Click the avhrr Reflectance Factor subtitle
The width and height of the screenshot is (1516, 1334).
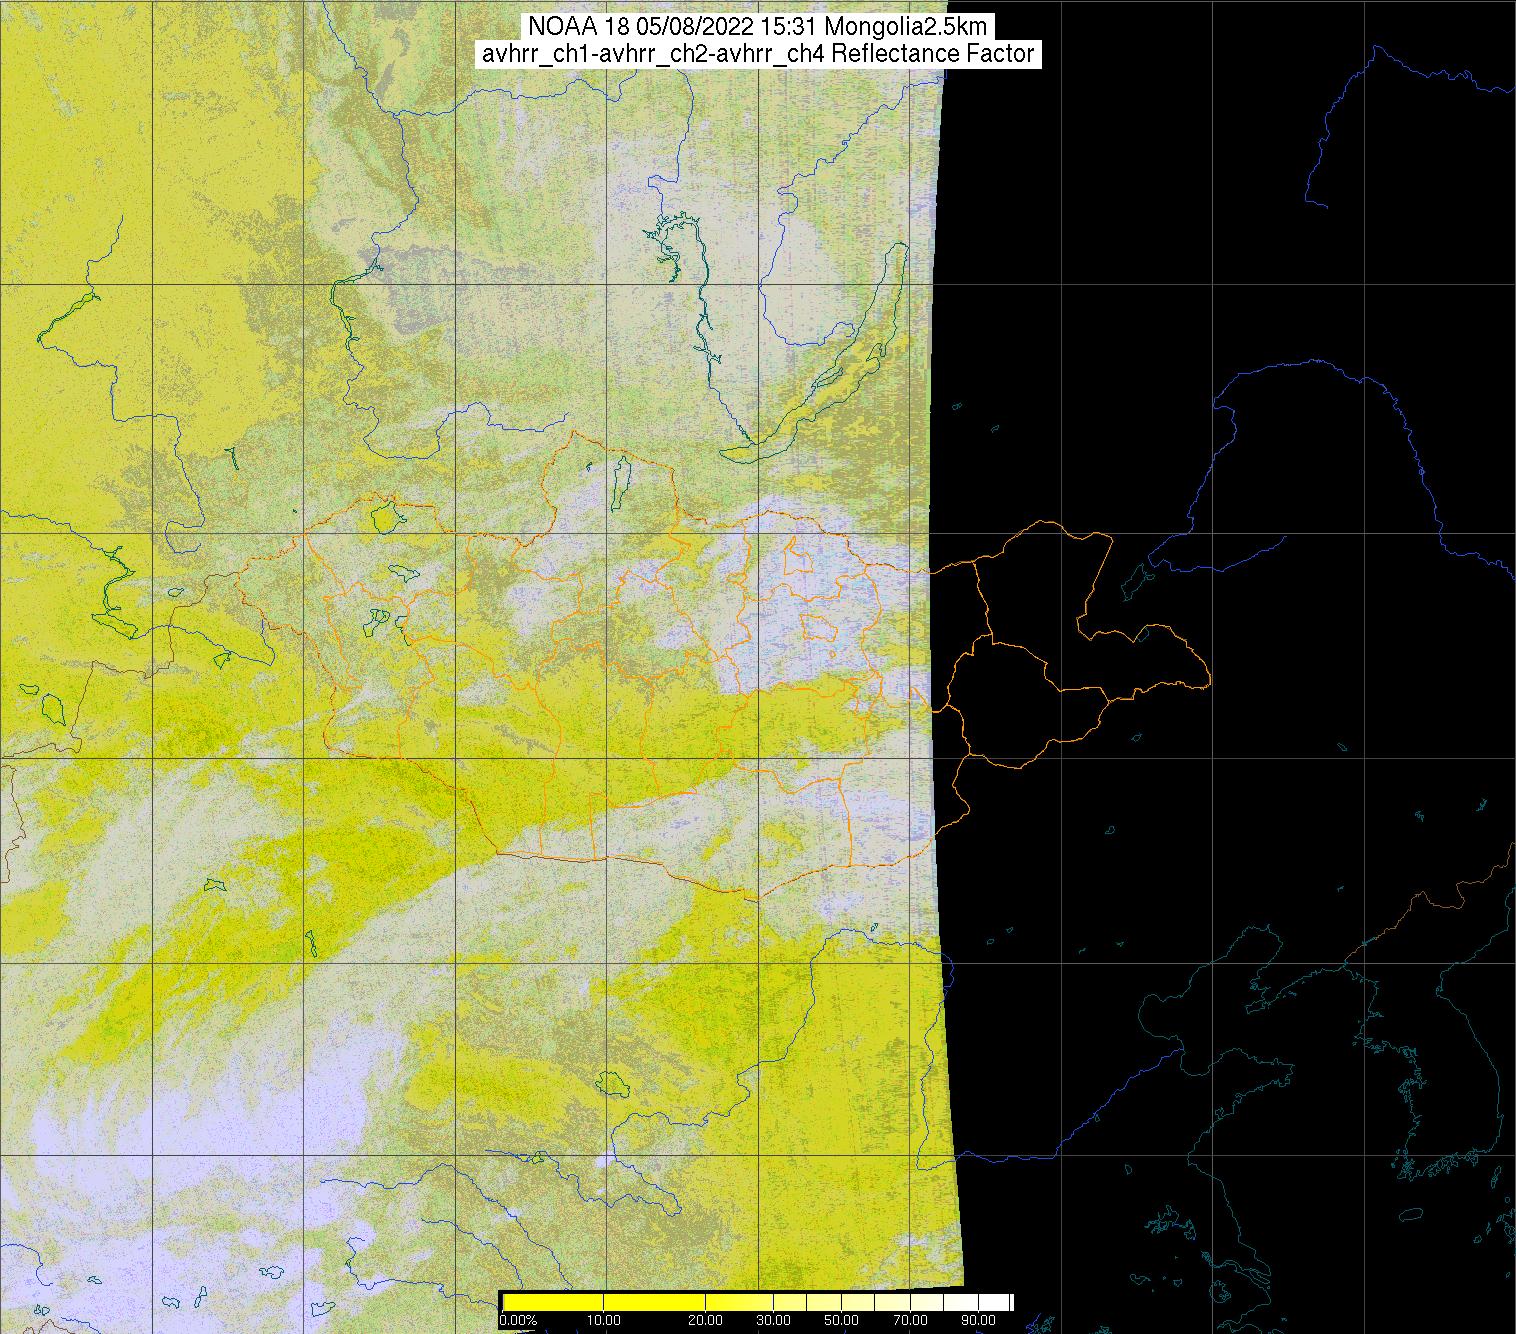[757, 54]
